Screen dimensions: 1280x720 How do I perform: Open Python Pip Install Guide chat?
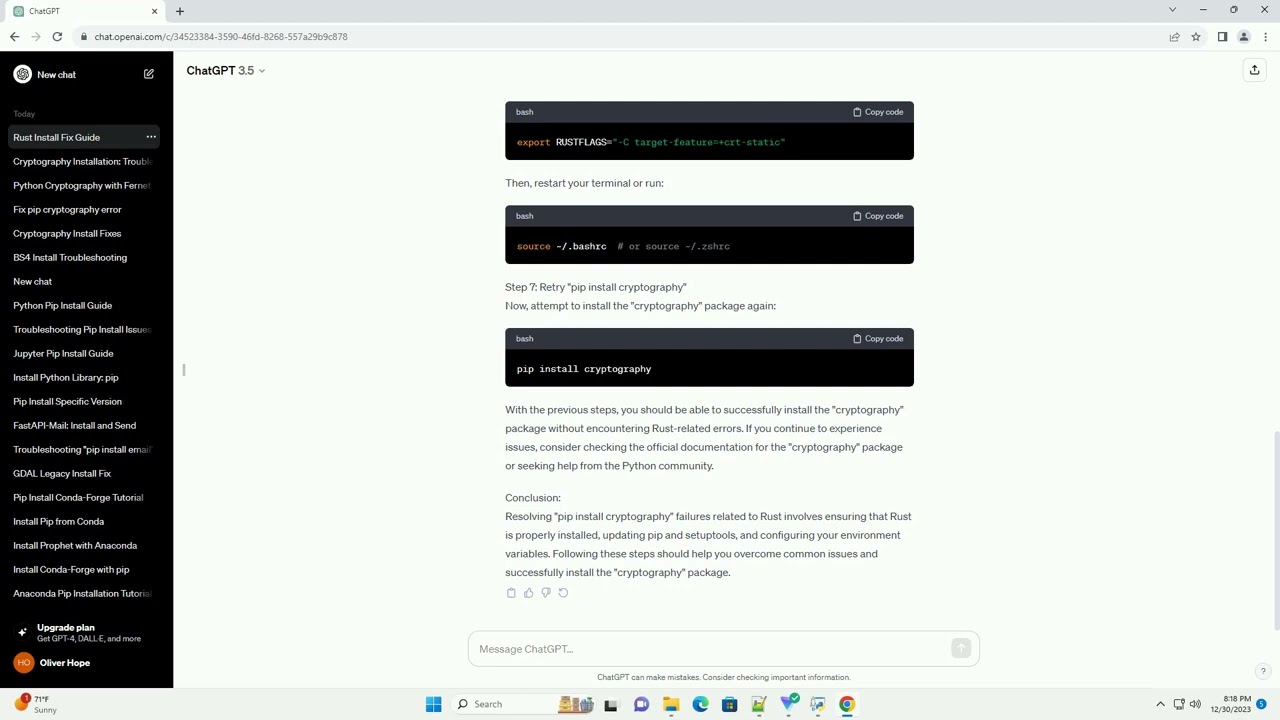pyautogui.click(x=84, y=305)
